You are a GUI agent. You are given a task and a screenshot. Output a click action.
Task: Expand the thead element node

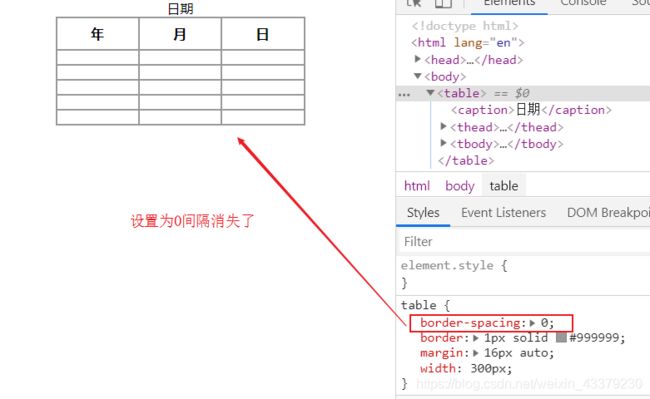[443, 126]
